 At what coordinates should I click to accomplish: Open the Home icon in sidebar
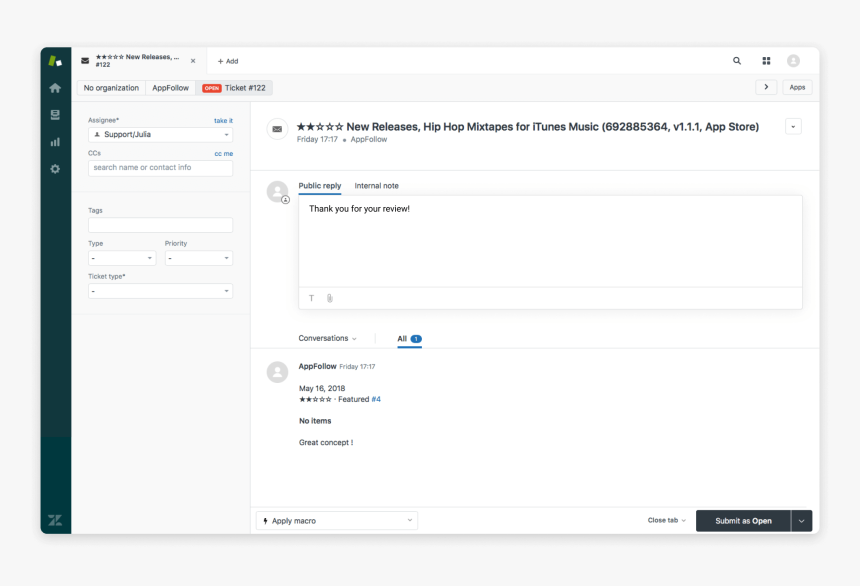coord(55,88)
